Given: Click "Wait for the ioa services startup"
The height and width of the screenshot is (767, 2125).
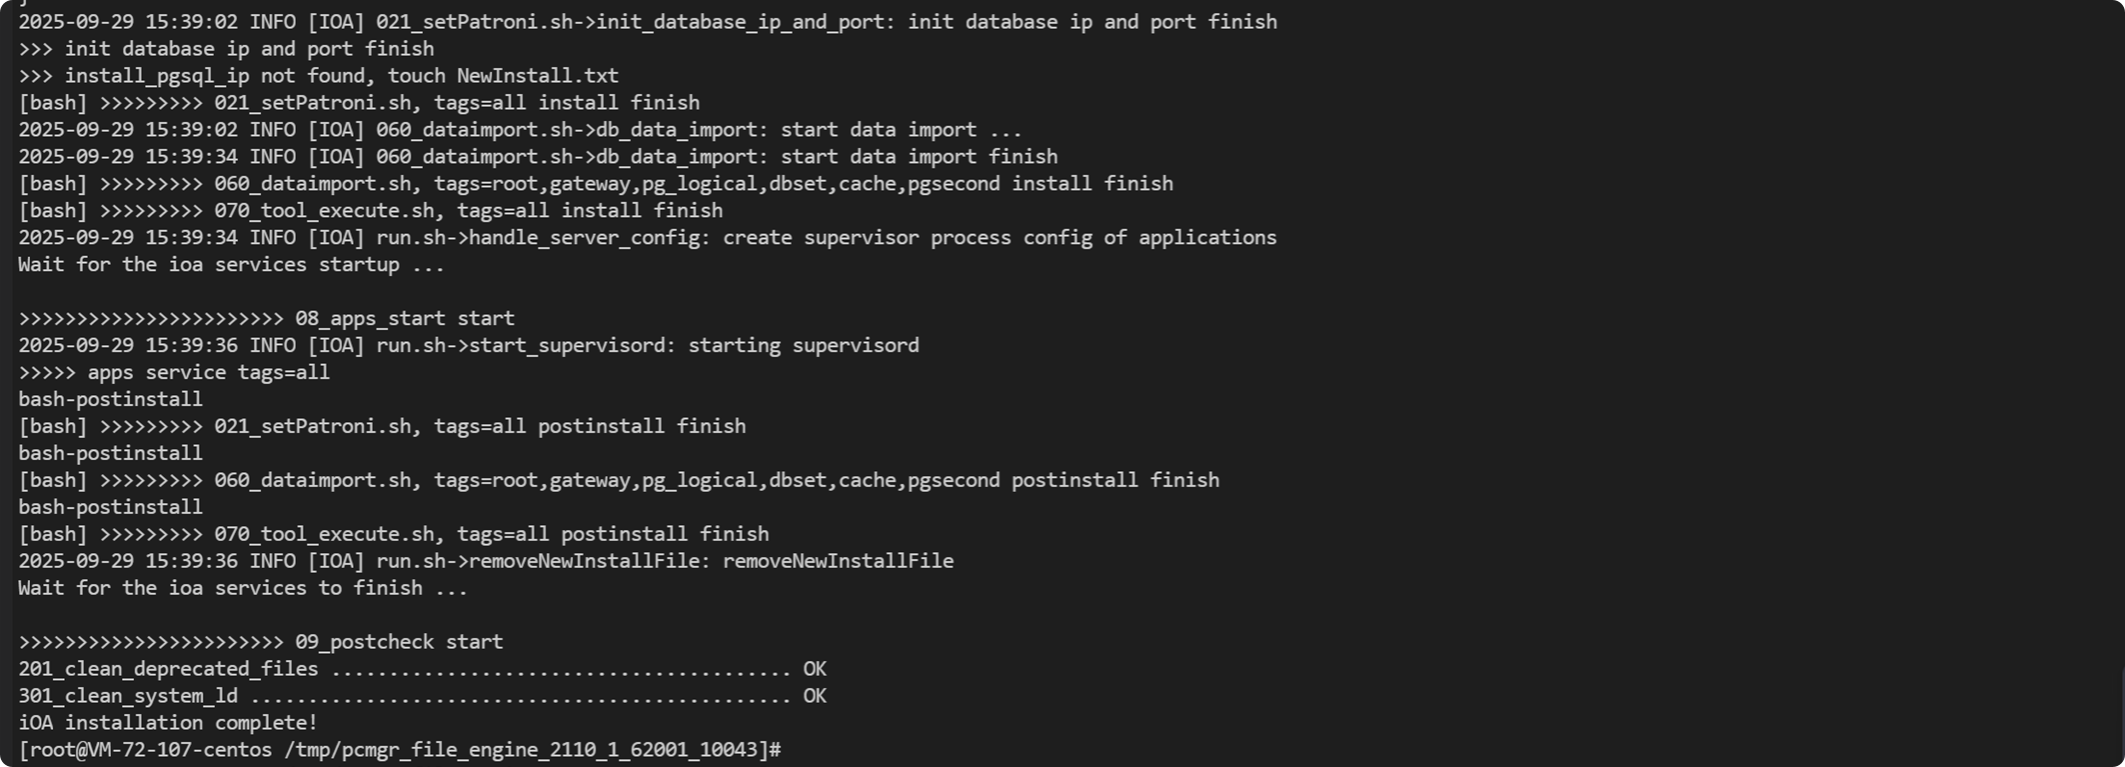Looking at the screenshot, I should coord(231,265).
